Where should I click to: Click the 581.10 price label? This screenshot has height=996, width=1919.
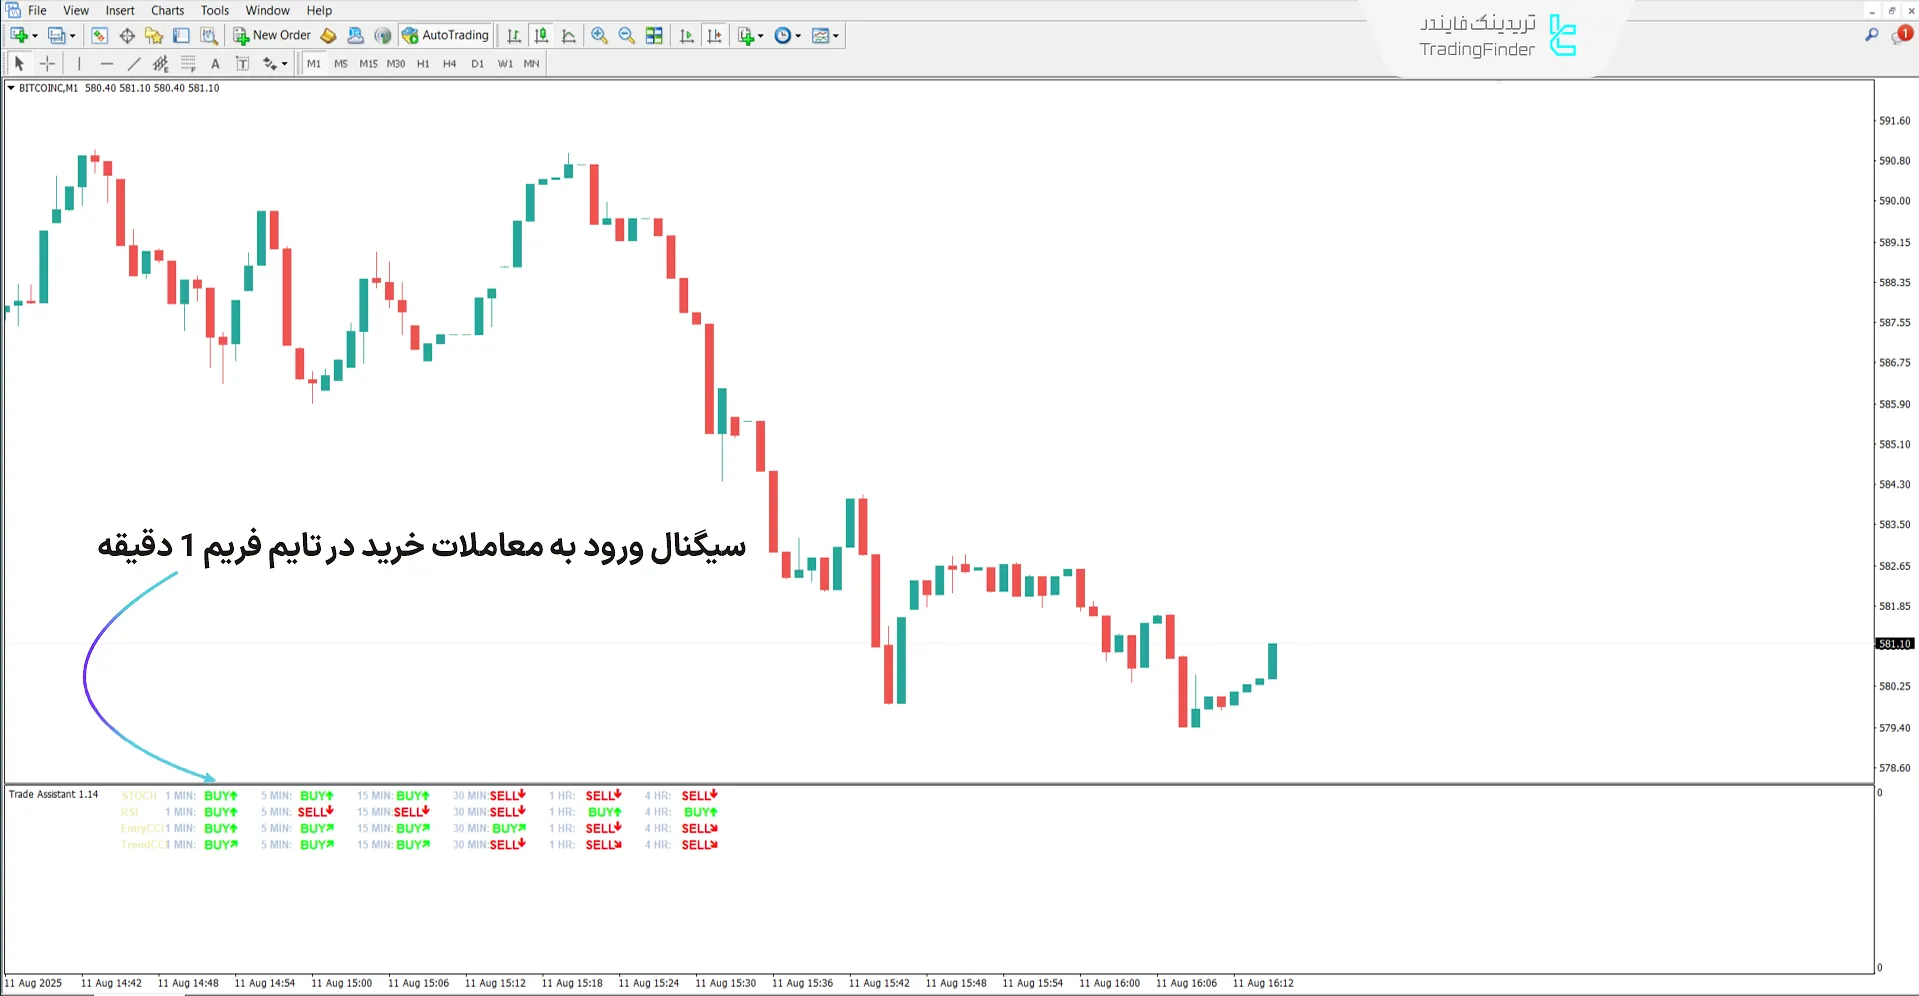[x=1893, y=643]
